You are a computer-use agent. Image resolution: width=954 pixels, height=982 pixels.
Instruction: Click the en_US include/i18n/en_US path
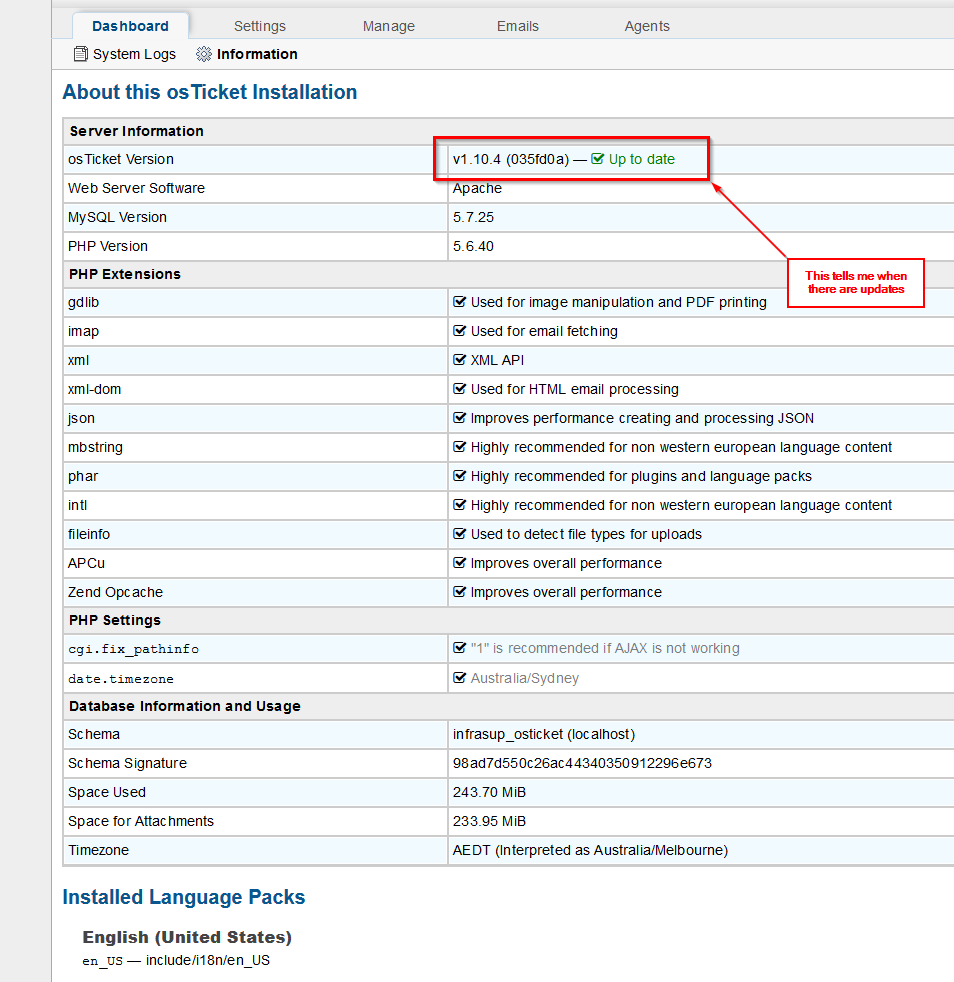(x=176, y=960)
